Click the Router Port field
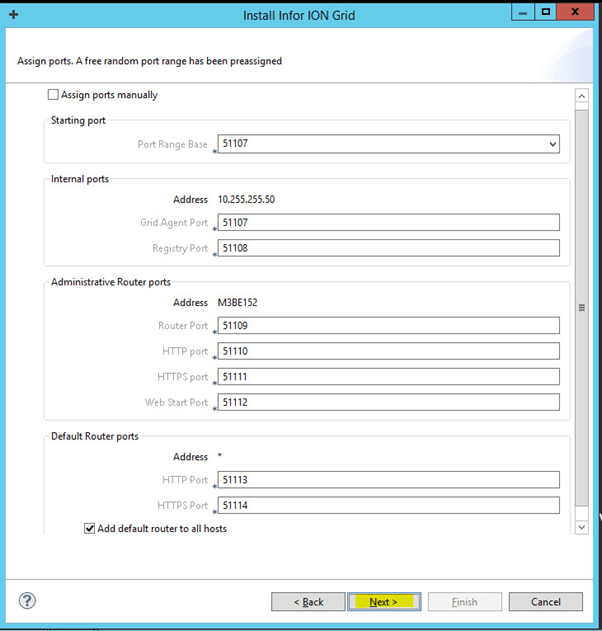This screenshot has height=631, width=602. [x=388, y=325]
